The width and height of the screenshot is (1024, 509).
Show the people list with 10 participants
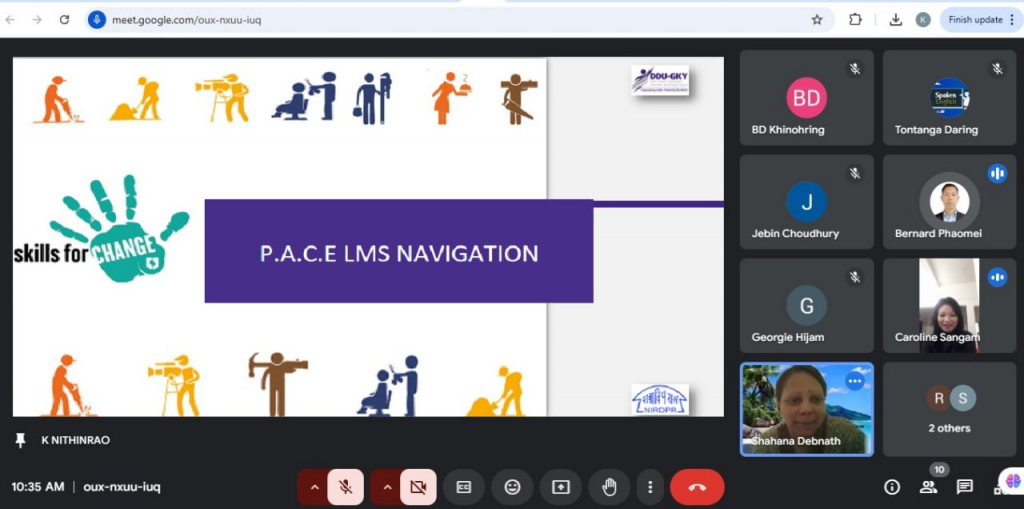pos(929,486)
